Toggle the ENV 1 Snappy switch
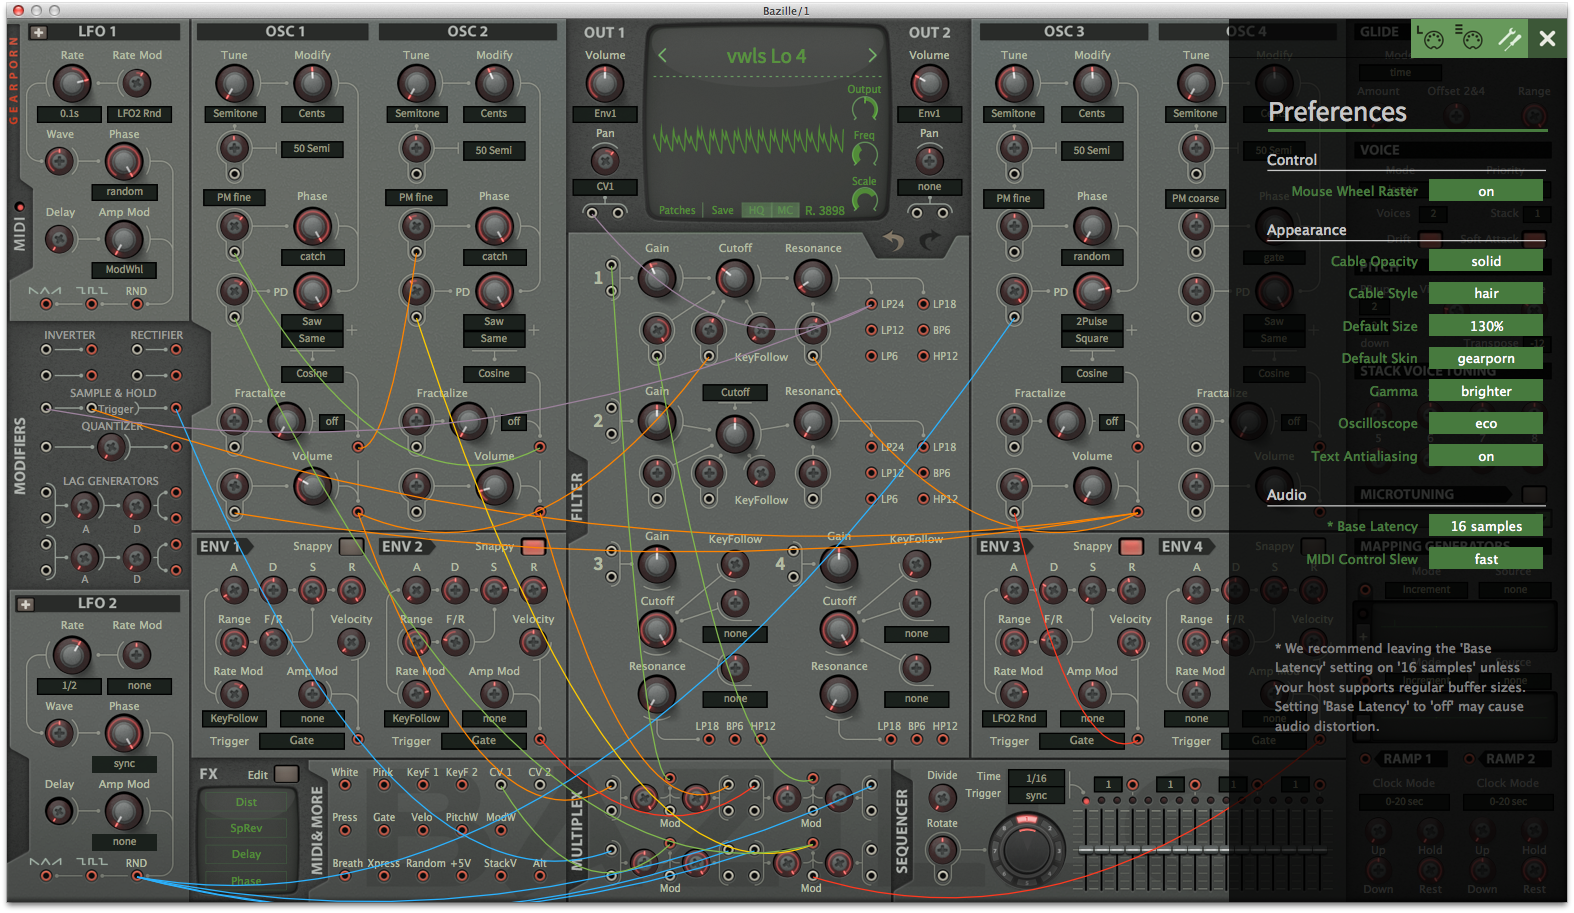Screen dimensions: 1574x913 [351, 547]
